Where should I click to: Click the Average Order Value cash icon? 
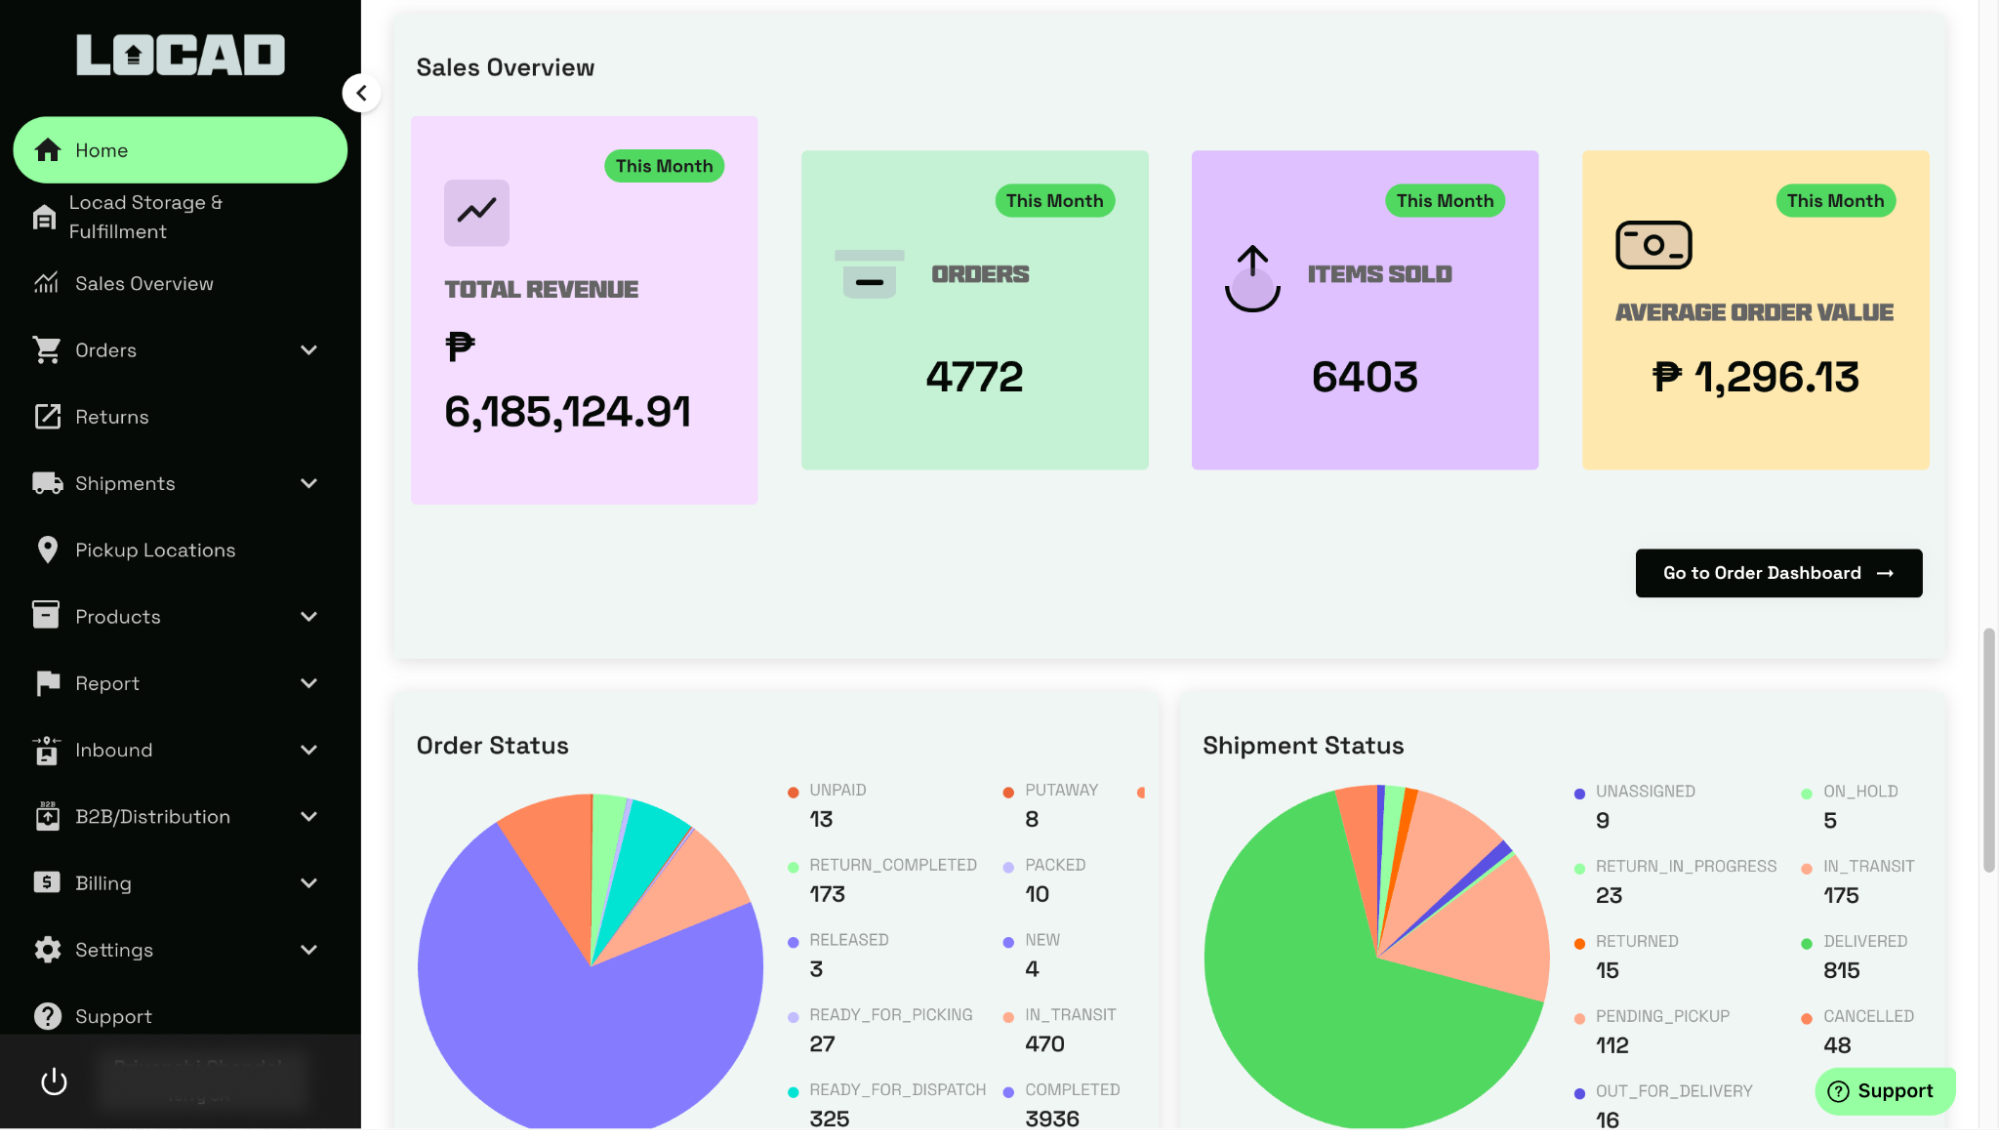coord(1653,245)
